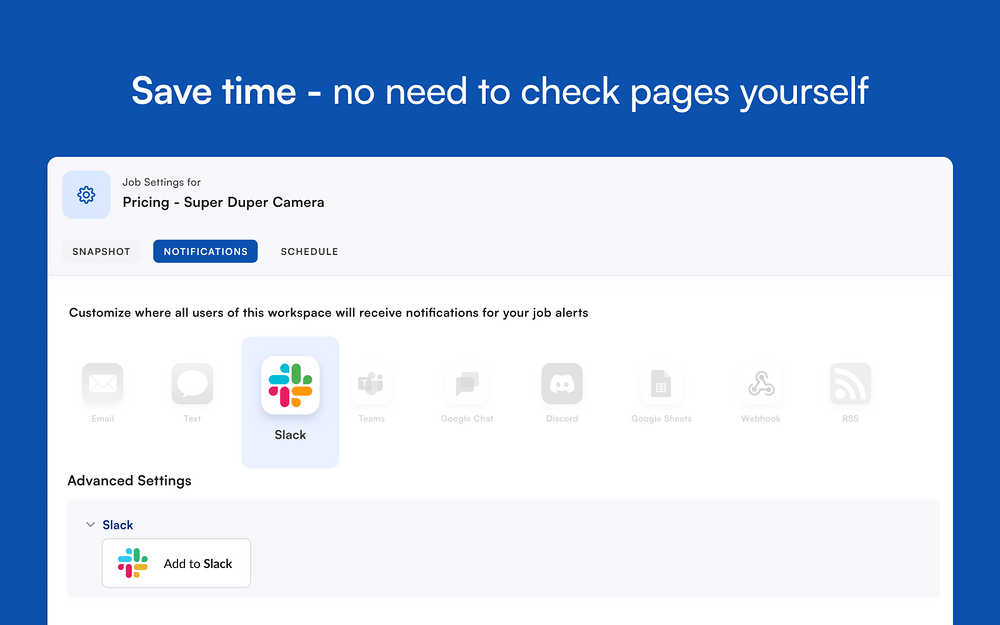Click the Job Settings gear icon
Screen dimensions: 1000x625
(86, 195)
